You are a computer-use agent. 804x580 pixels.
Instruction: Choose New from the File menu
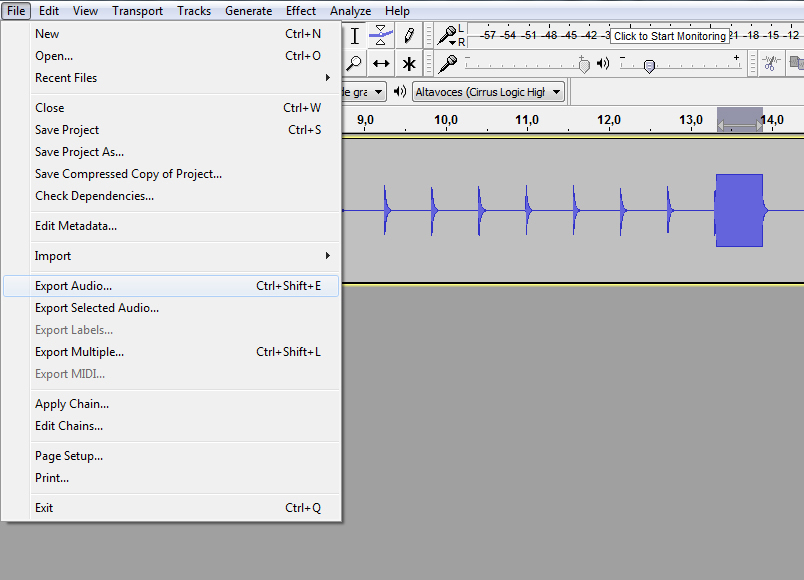[x=171, y=34]
